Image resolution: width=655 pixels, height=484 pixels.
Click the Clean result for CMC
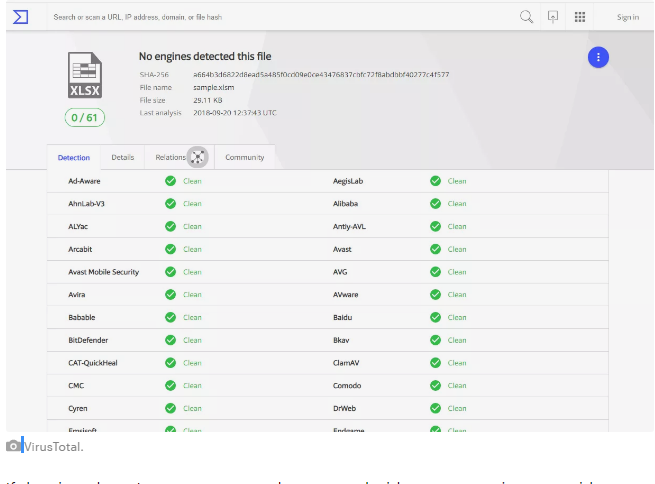tap(192, 385)
